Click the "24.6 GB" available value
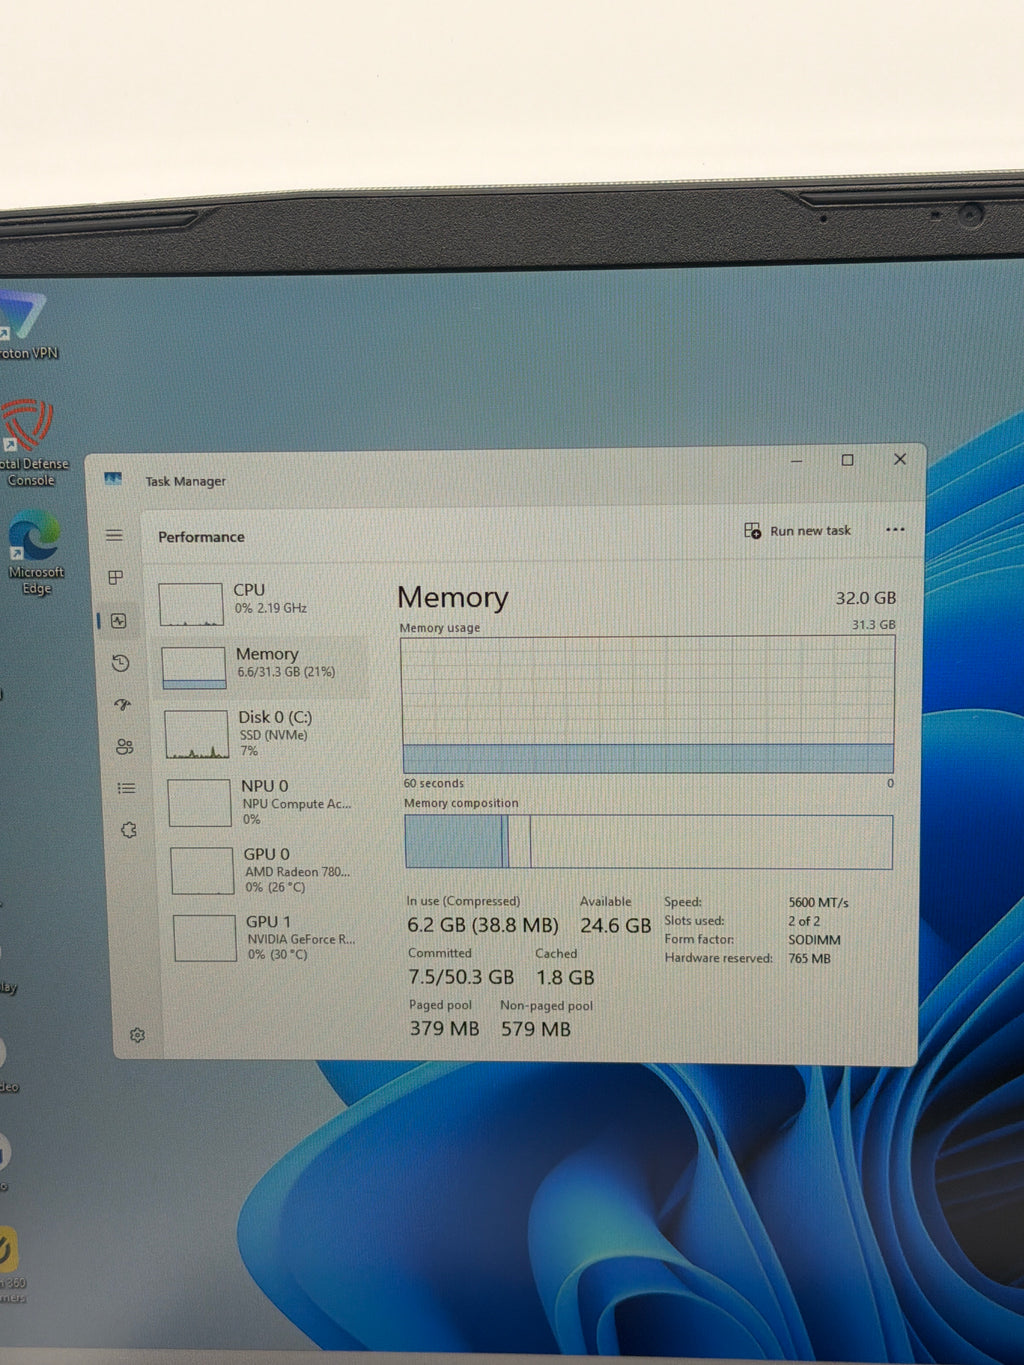 [x=616, y=925]
